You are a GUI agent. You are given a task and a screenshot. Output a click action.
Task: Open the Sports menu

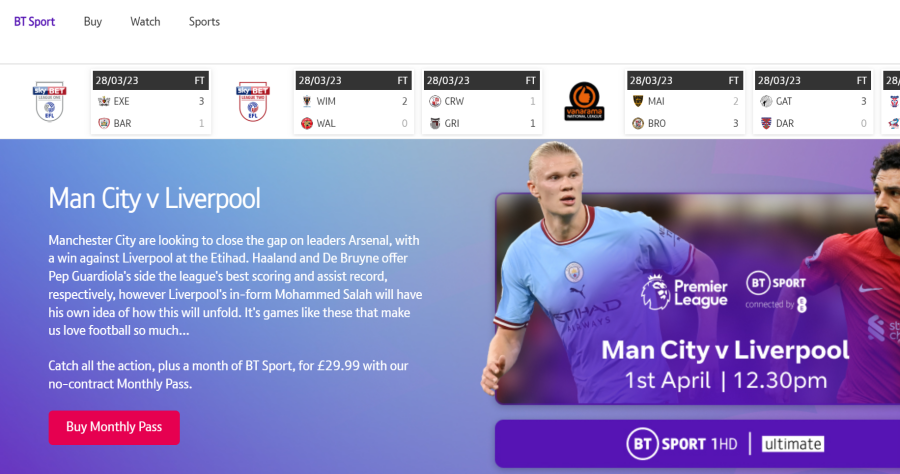point(204,22)
